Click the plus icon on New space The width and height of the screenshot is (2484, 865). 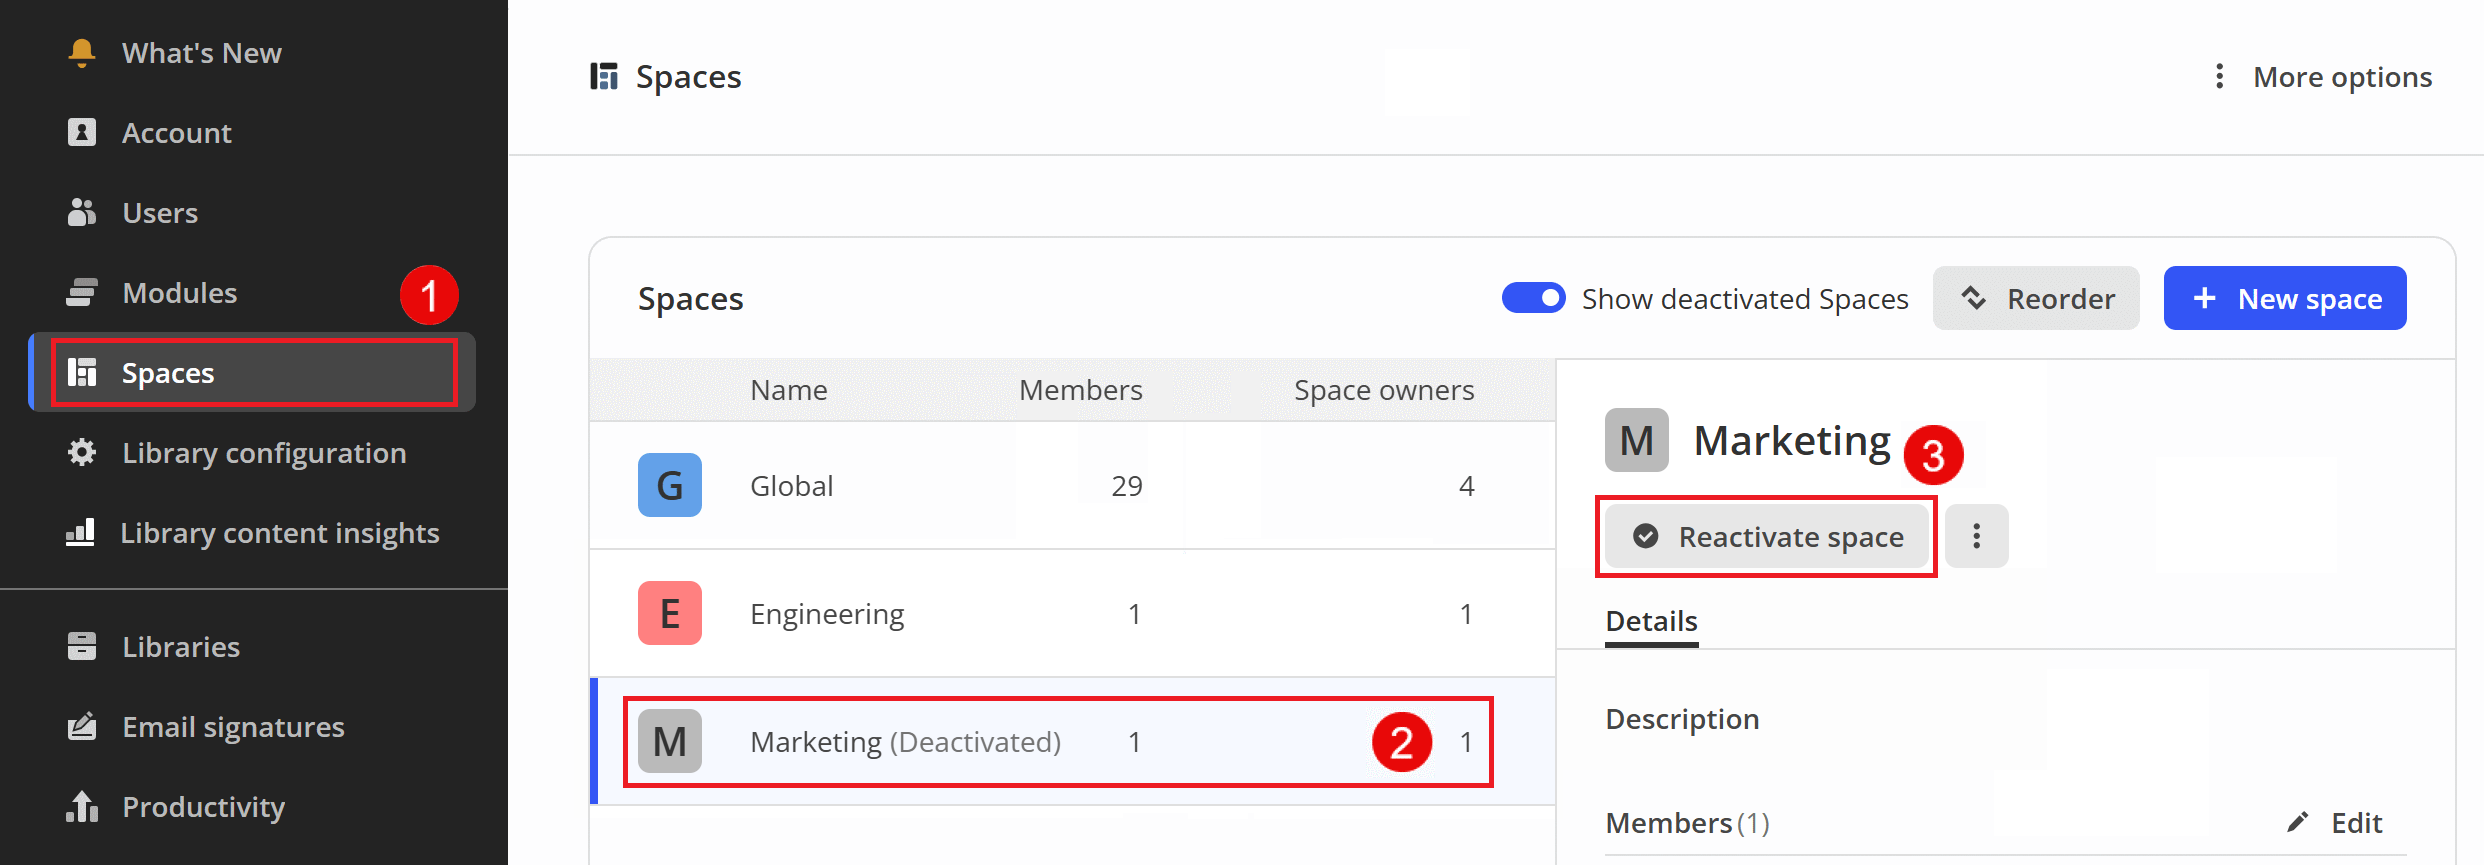coord(2205,298)
